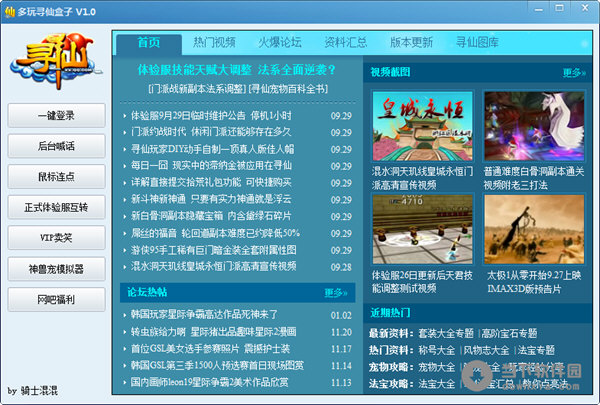Open post 韩国玩家星际争霸高达作品死神来了
This screenshot has width=600, height=405.
click(204, 315)
